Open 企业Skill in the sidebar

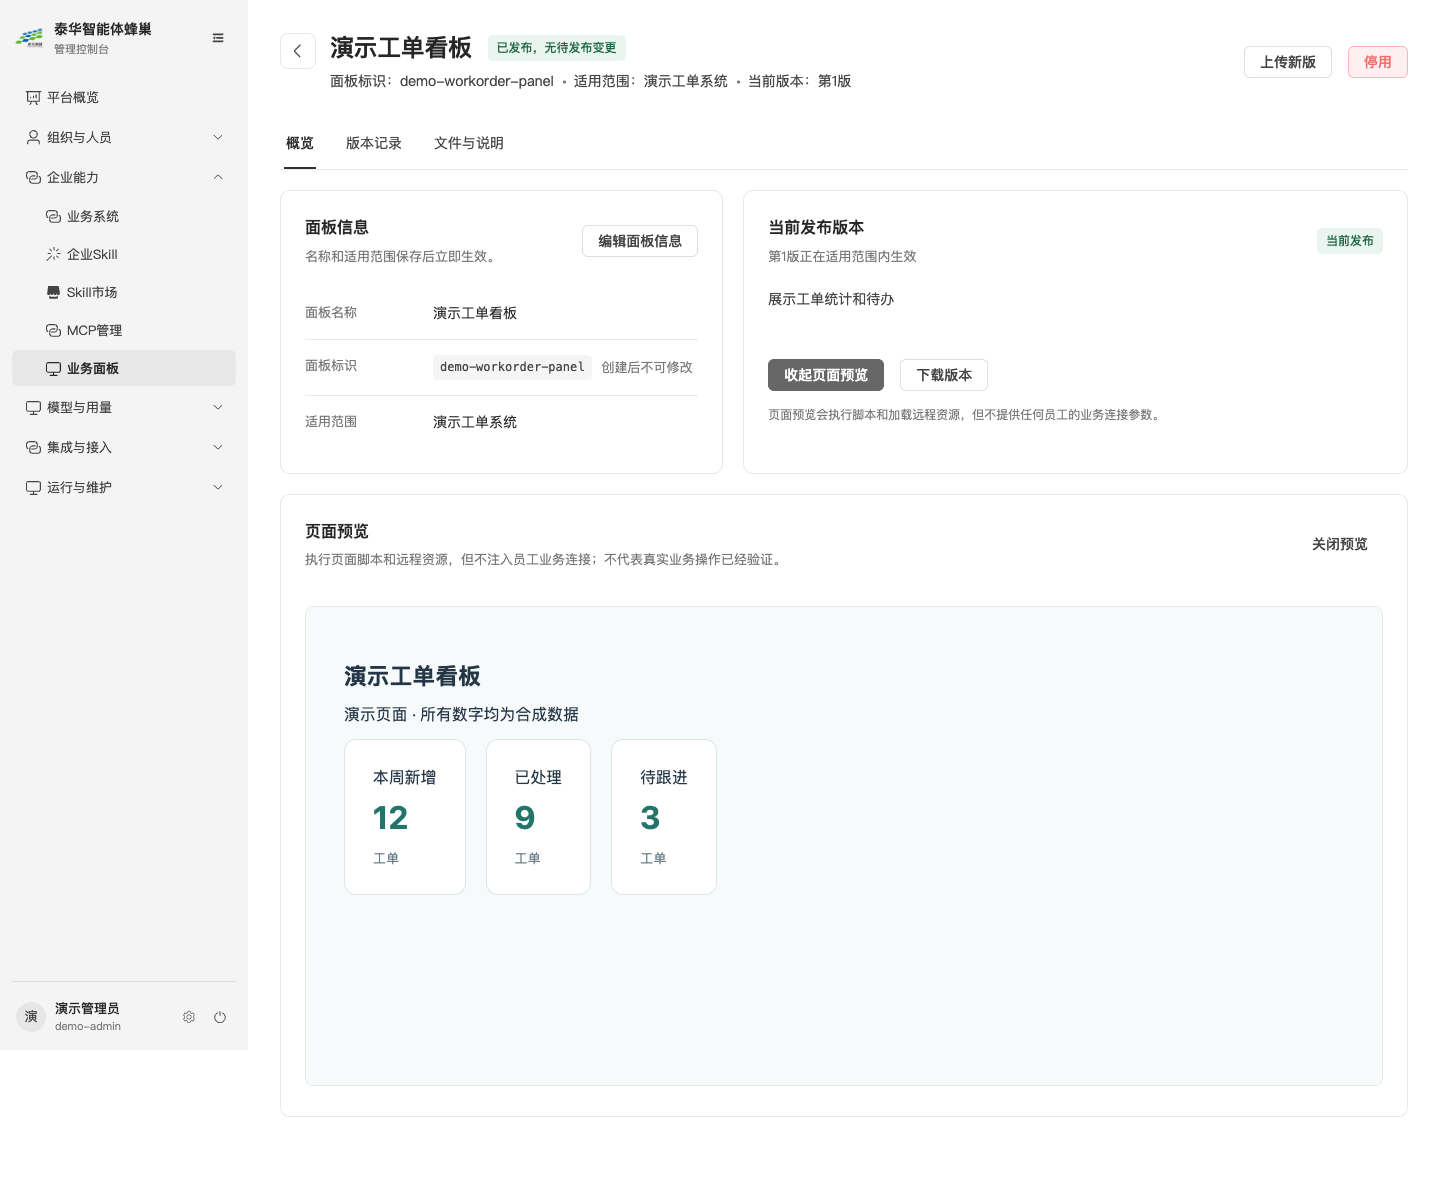pyautogui.click(x=124, y=254)
